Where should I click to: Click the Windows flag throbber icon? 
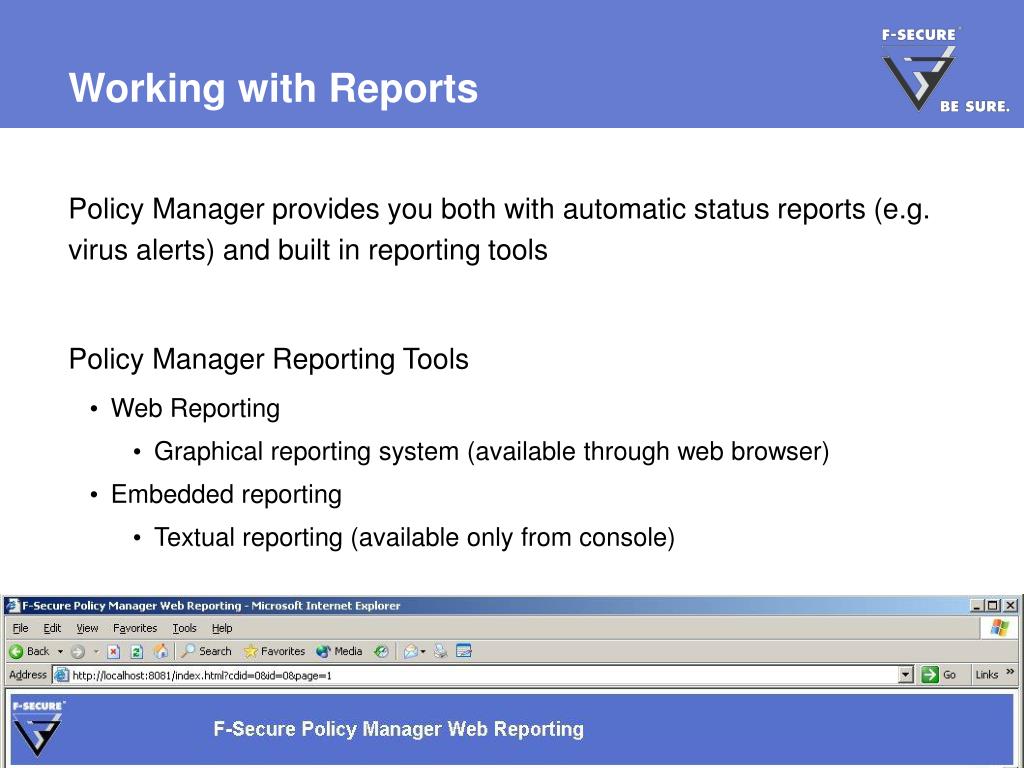[x=999, y=628]
